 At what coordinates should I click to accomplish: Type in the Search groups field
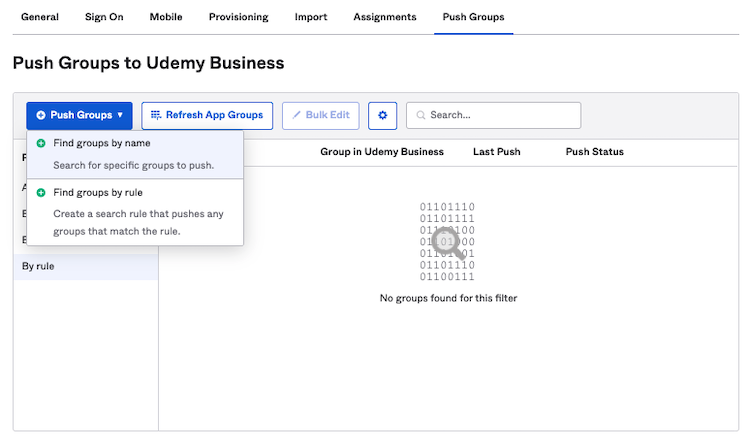[500, 115]
